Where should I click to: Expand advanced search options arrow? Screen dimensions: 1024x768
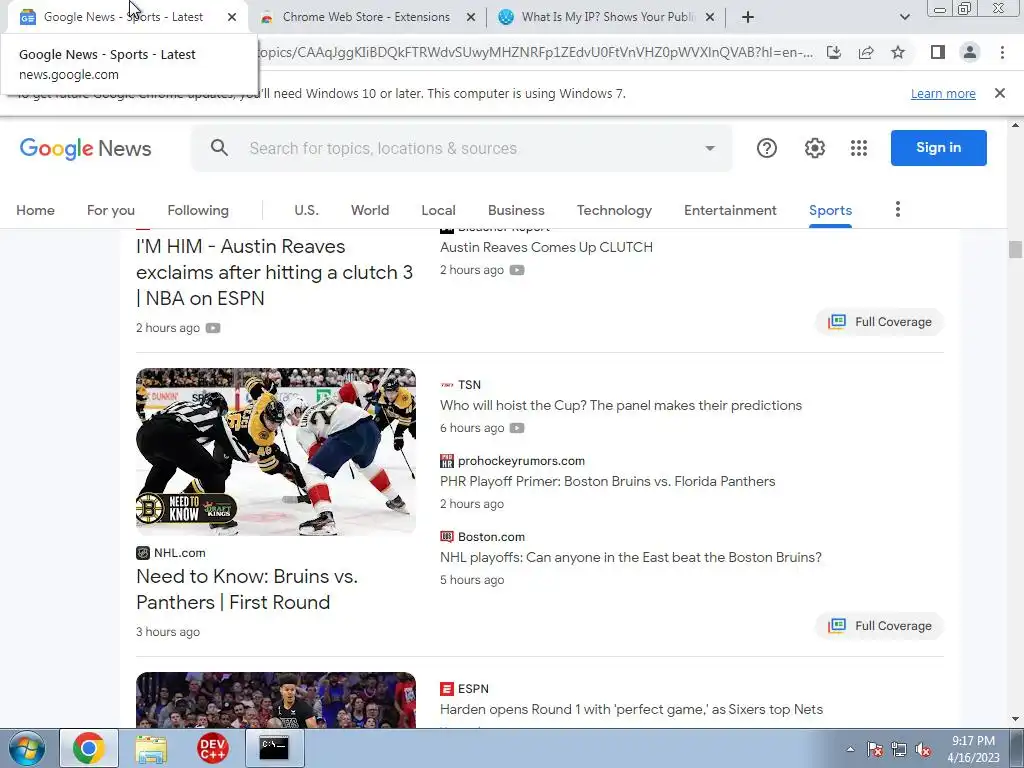click(710, 148)
